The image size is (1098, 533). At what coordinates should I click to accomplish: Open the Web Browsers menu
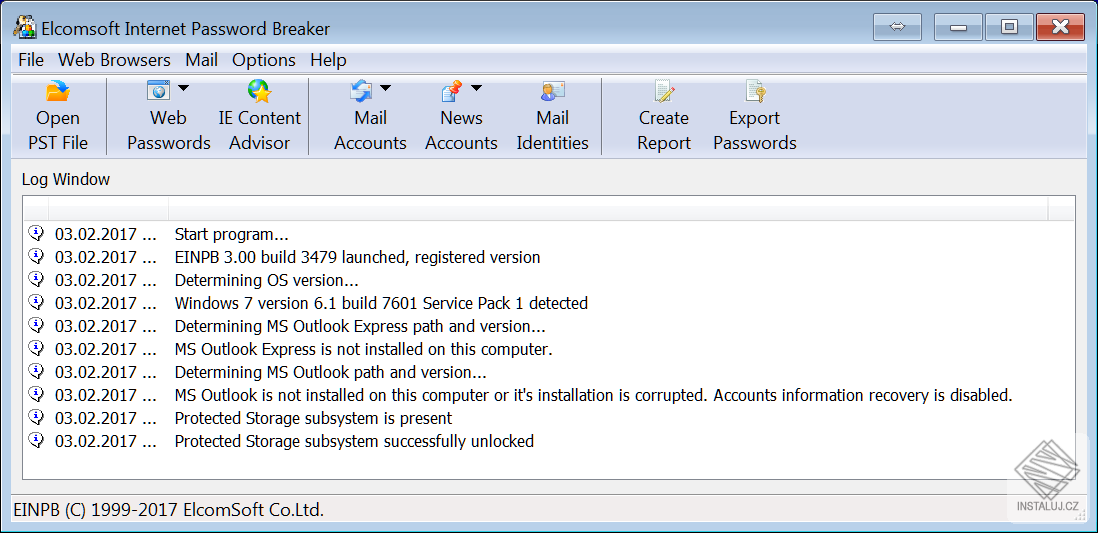tap(114, 60)
